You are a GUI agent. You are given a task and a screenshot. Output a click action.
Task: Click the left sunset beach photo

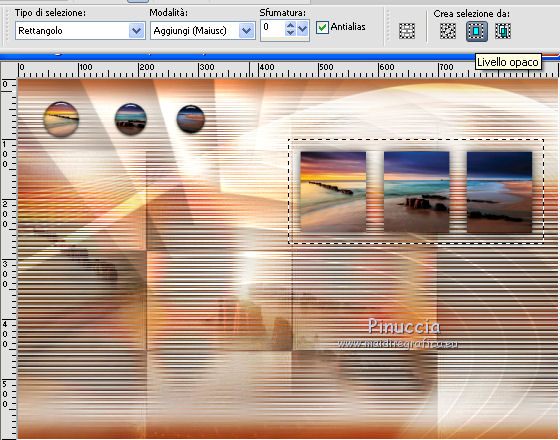pos(333,192)
